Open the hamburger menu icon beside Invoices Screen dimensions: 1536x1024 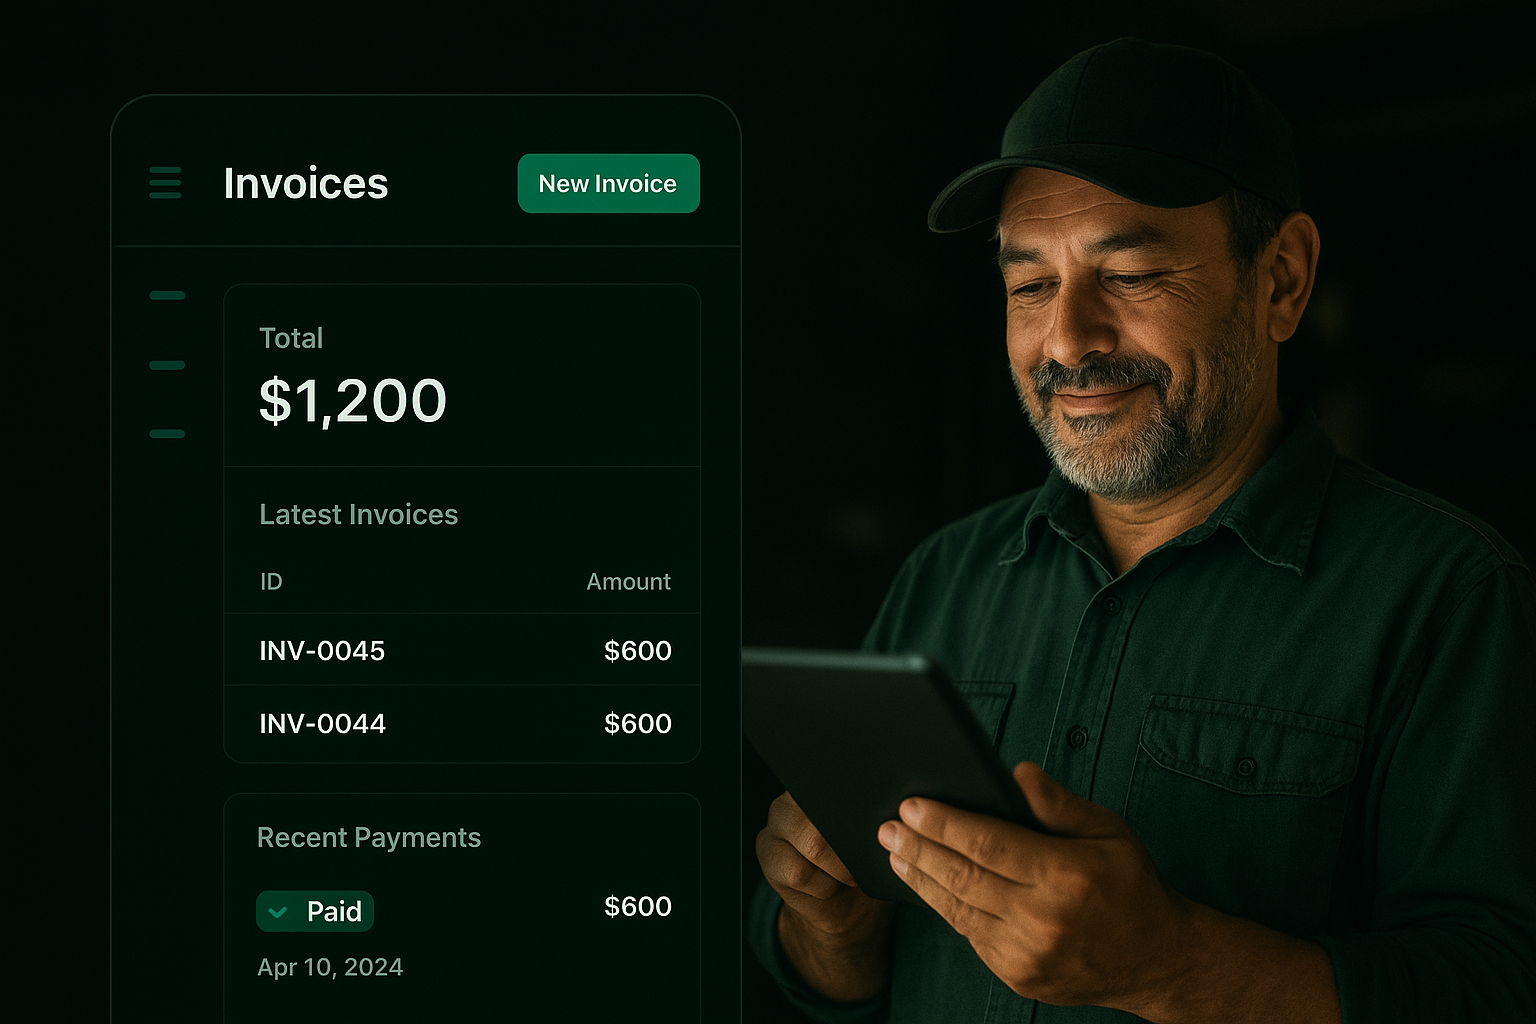(165, 183)
